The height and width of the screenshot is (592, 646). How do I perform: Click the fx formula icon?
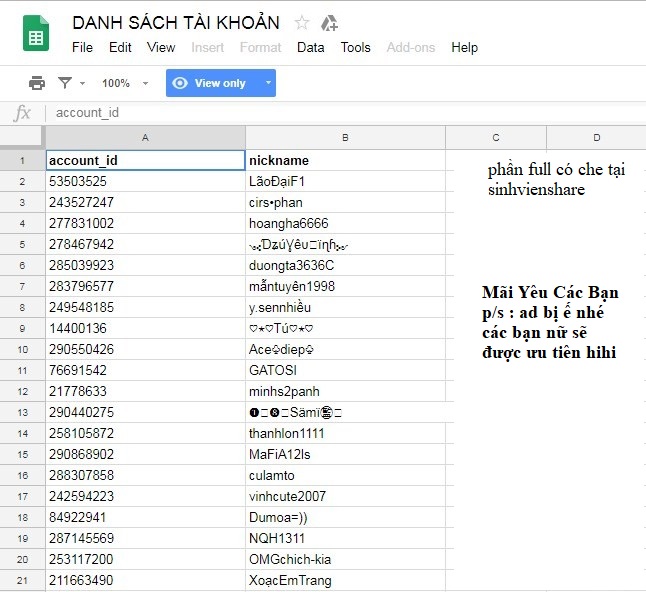[22, 112]
